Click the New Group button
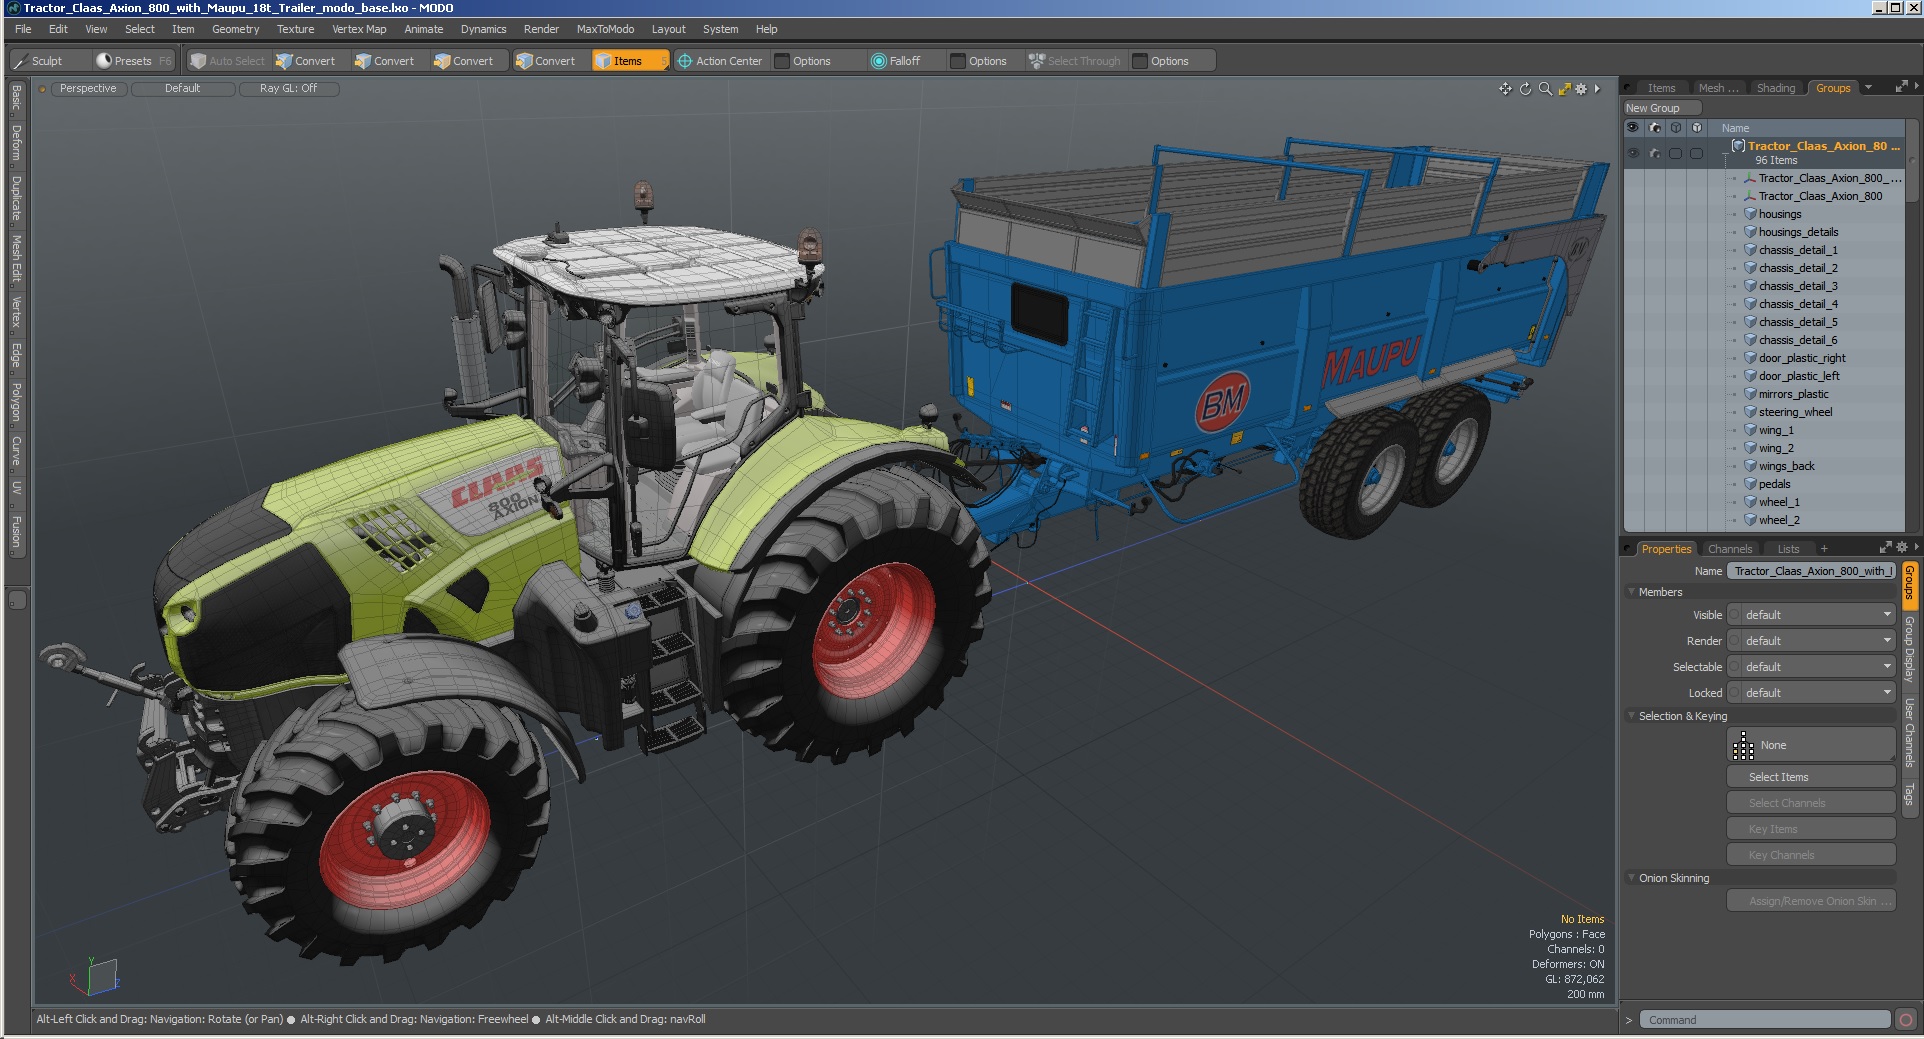1924x1039 pixels. pos(1661,108)
